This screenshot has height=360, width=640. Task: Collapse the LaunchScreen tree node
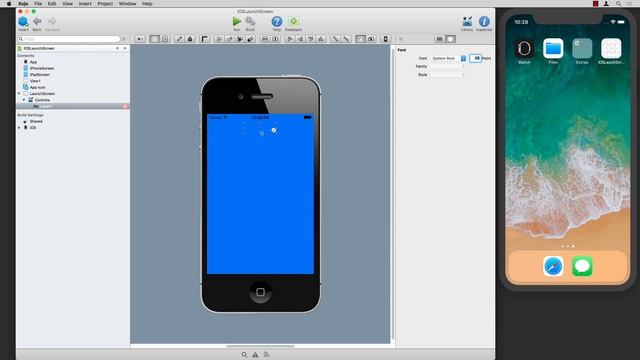[x=19, y=93]
